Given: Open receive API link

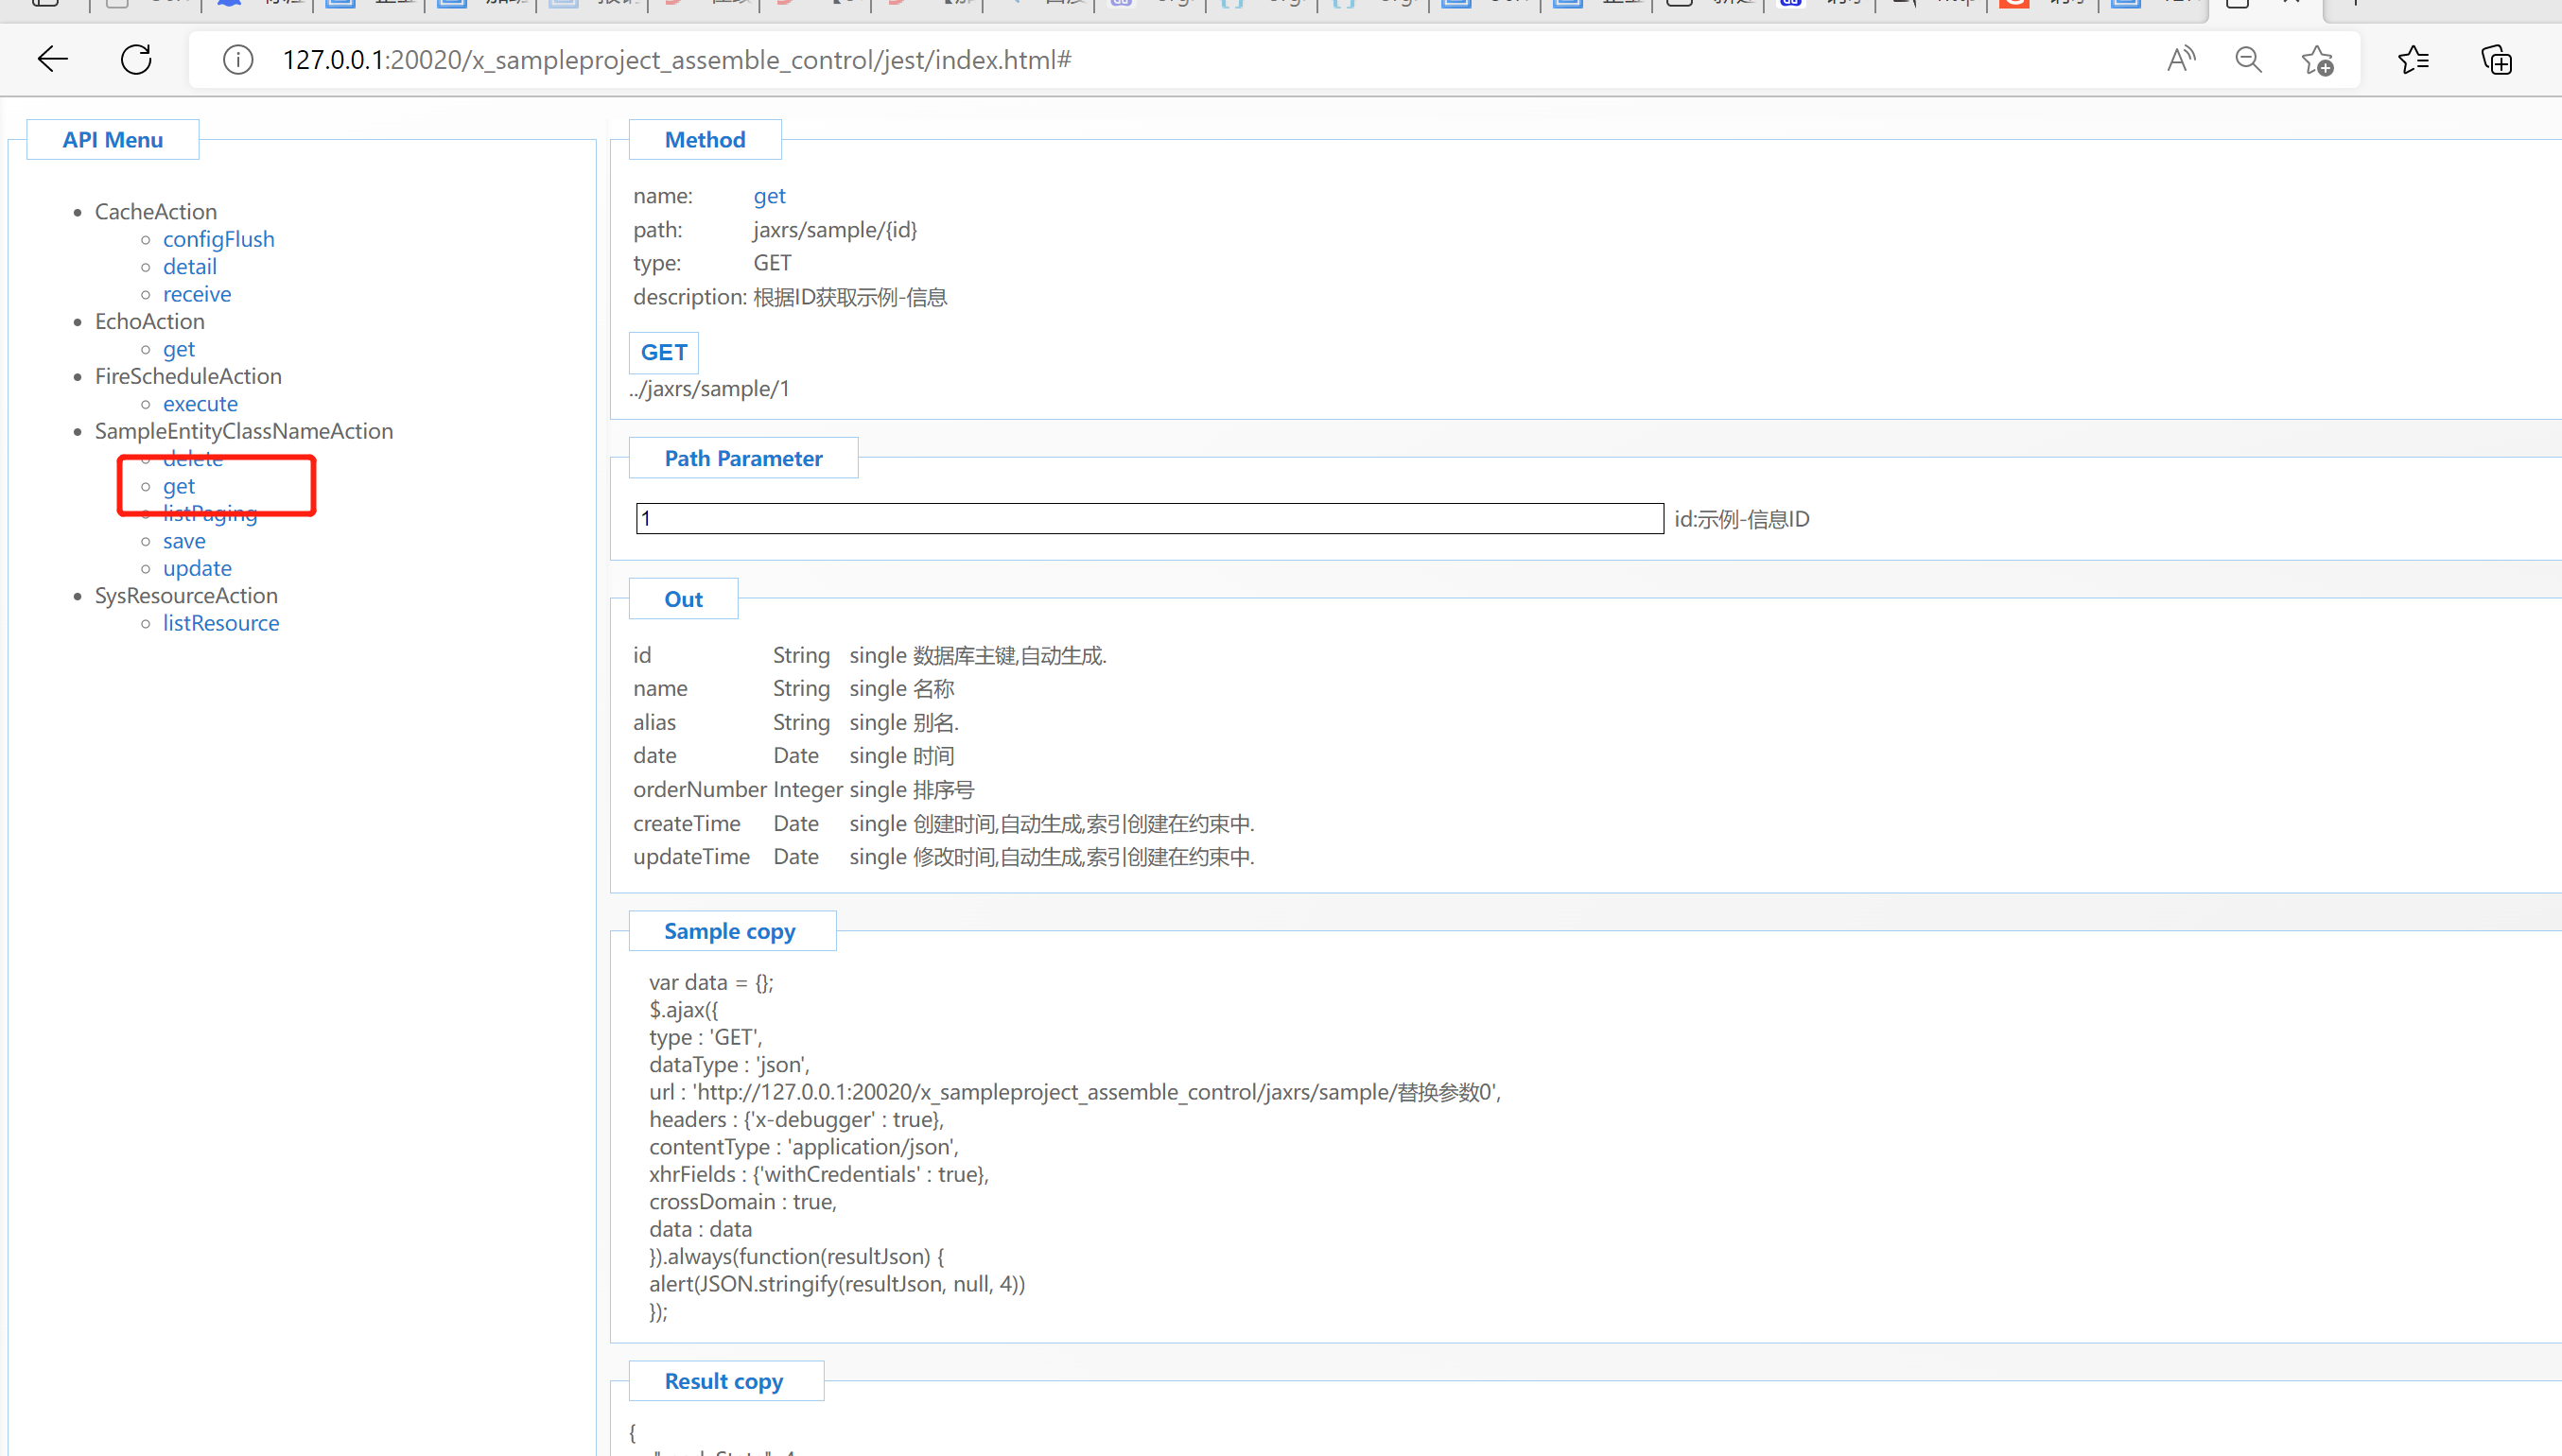Looking at the screenshot, I should point(196,294).
